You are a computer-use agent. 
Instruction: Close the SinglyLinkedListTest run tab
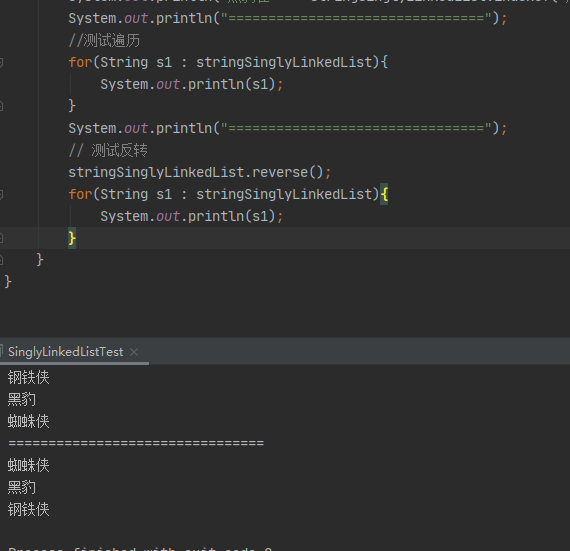134,352
